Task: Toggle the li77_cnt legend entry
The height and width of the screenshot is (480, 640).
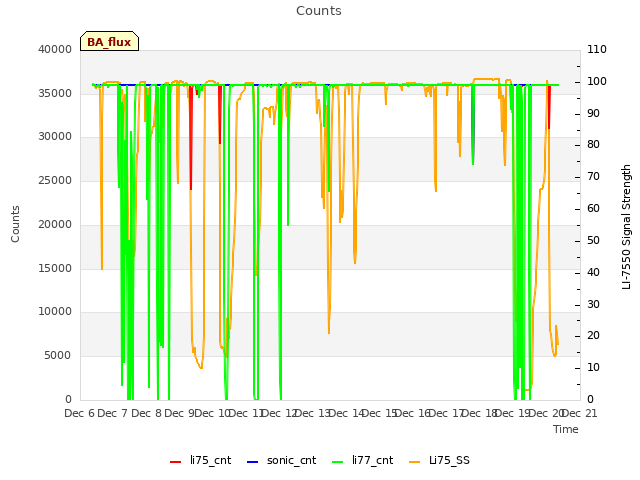Action: 362,460
